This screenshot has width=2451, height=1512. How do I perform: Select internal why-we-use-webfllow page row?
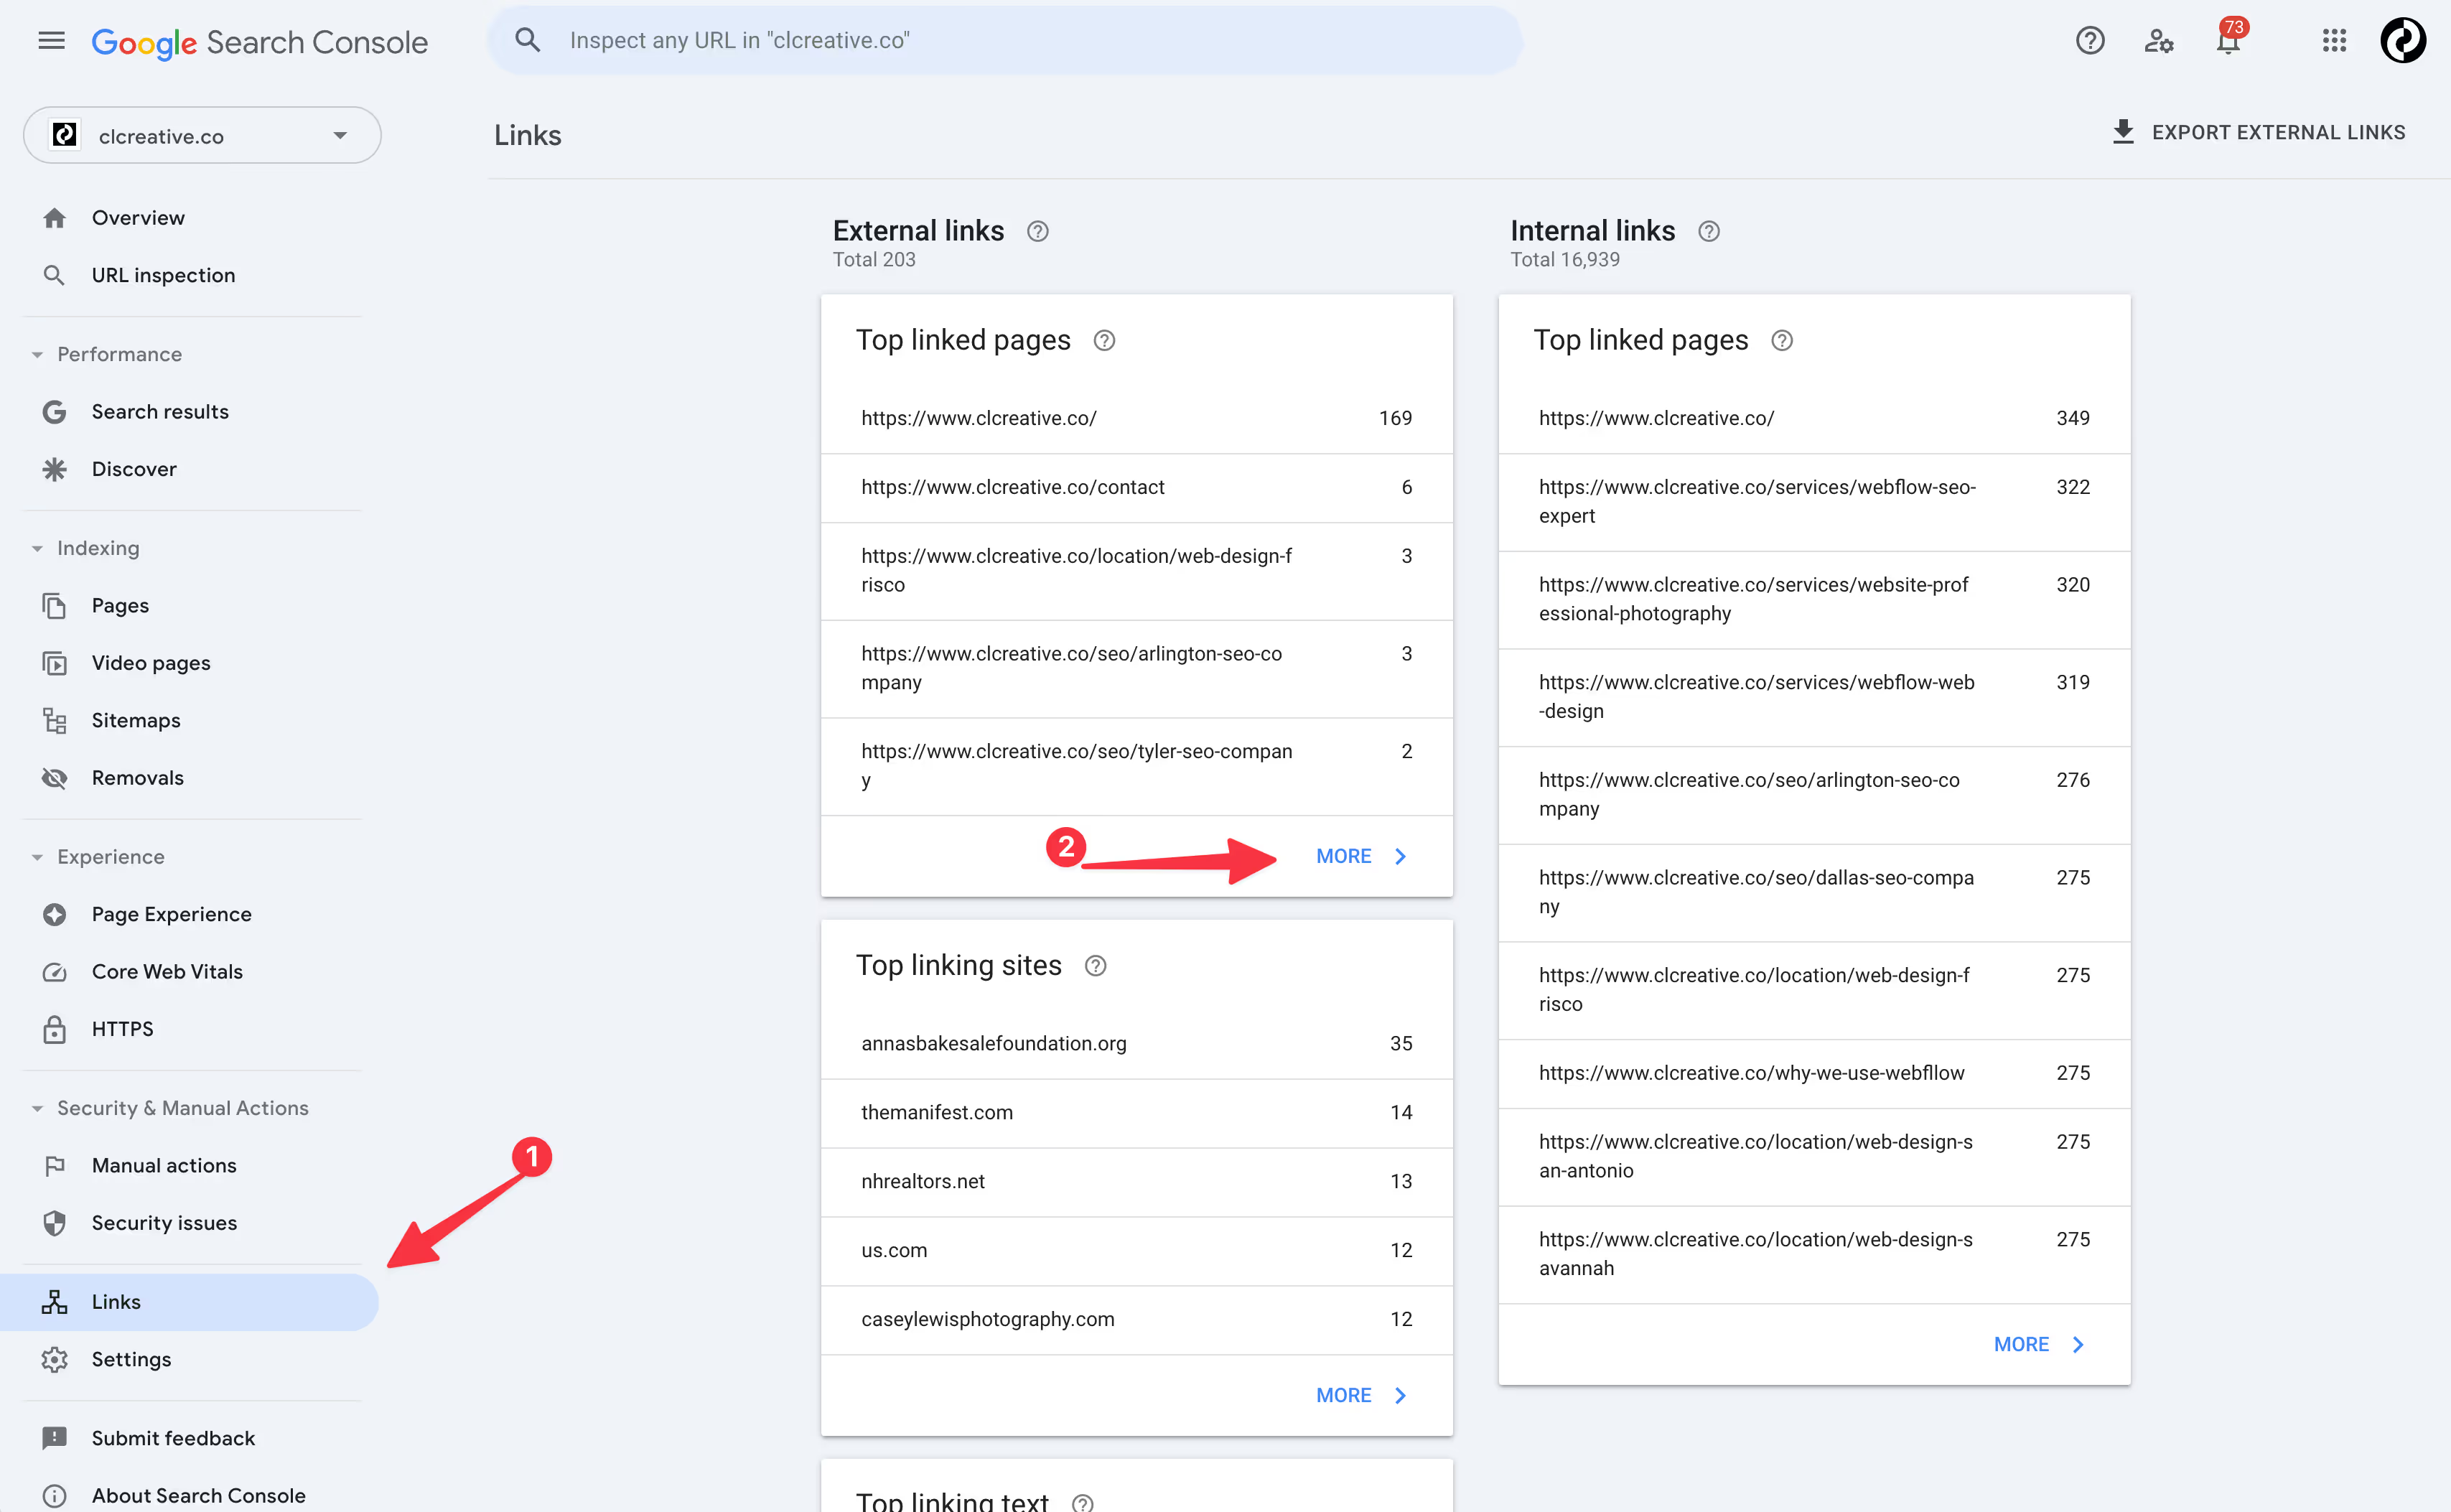click(x=1814, y=1073)
